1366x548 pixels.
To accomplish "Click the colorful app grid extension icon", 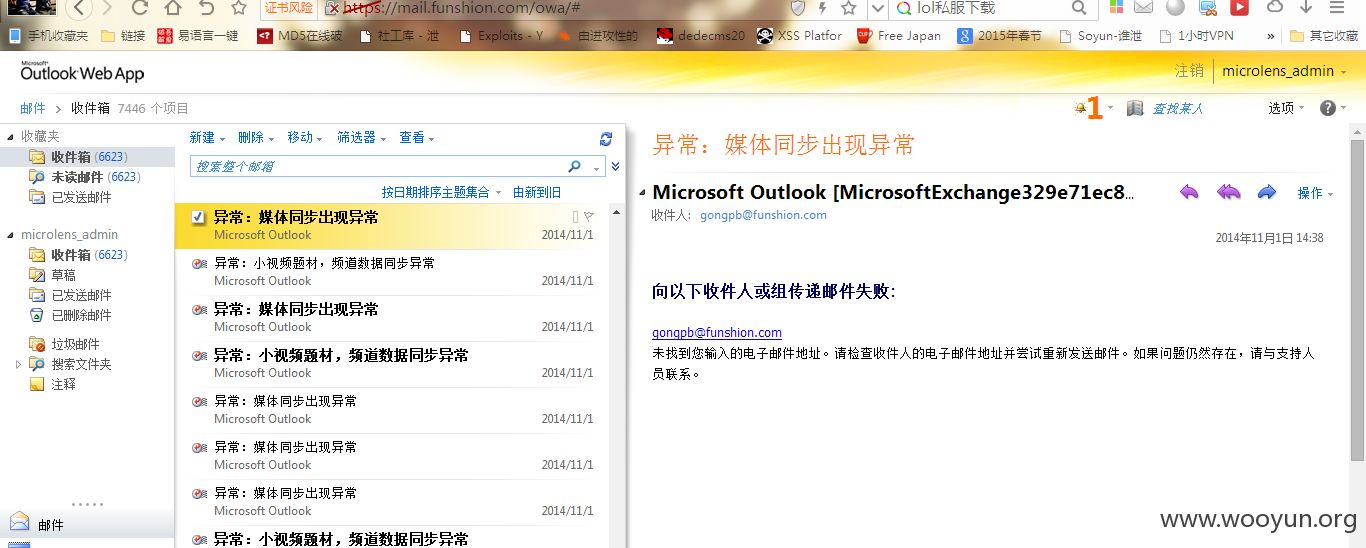I will 1116,7.
